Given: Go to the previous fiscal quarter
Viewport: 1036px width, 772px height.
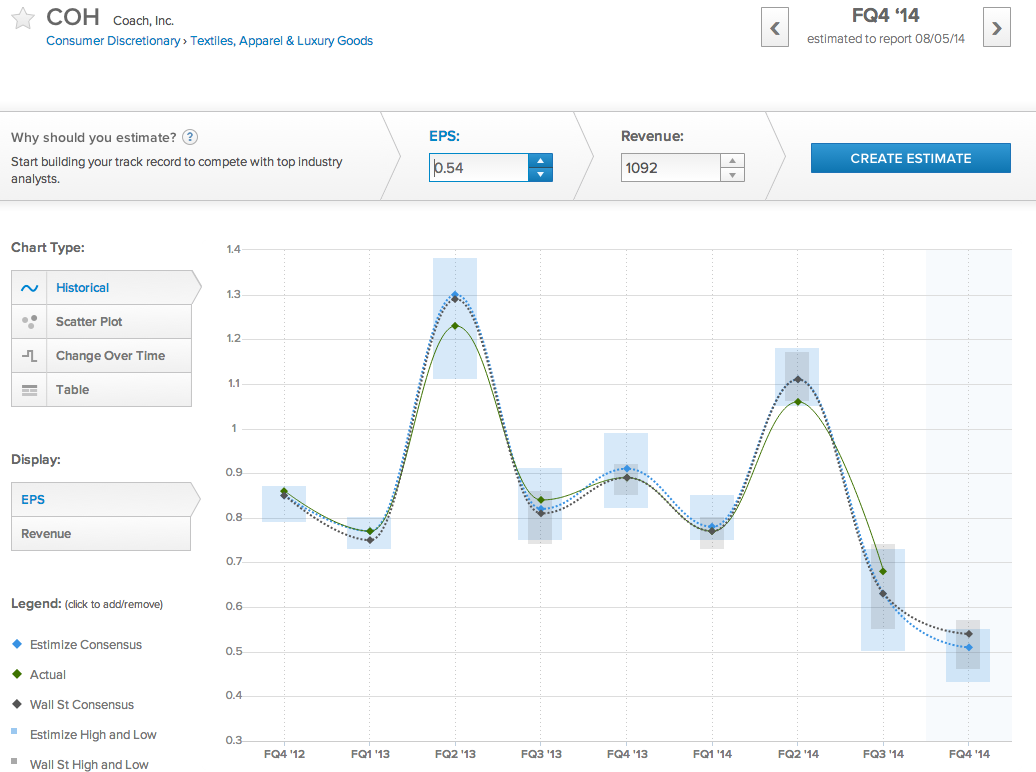Looking at the screenshot, I should pos(775,27).
